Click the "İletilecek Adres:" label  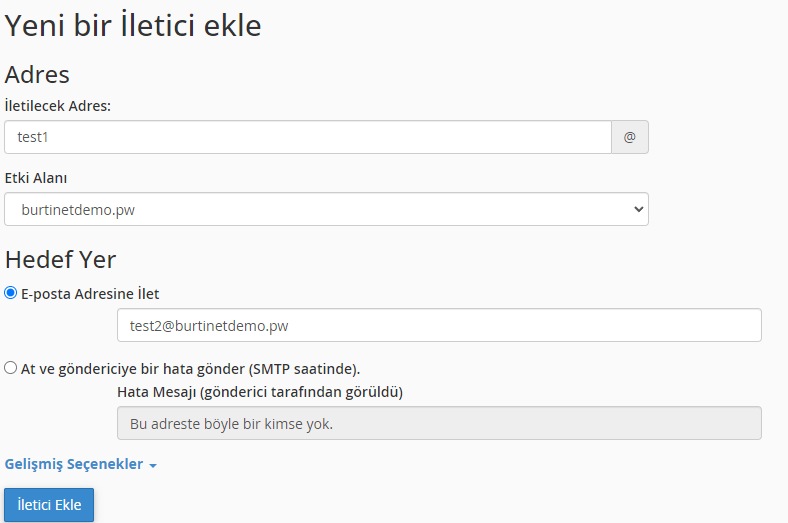tap(58, 105)
